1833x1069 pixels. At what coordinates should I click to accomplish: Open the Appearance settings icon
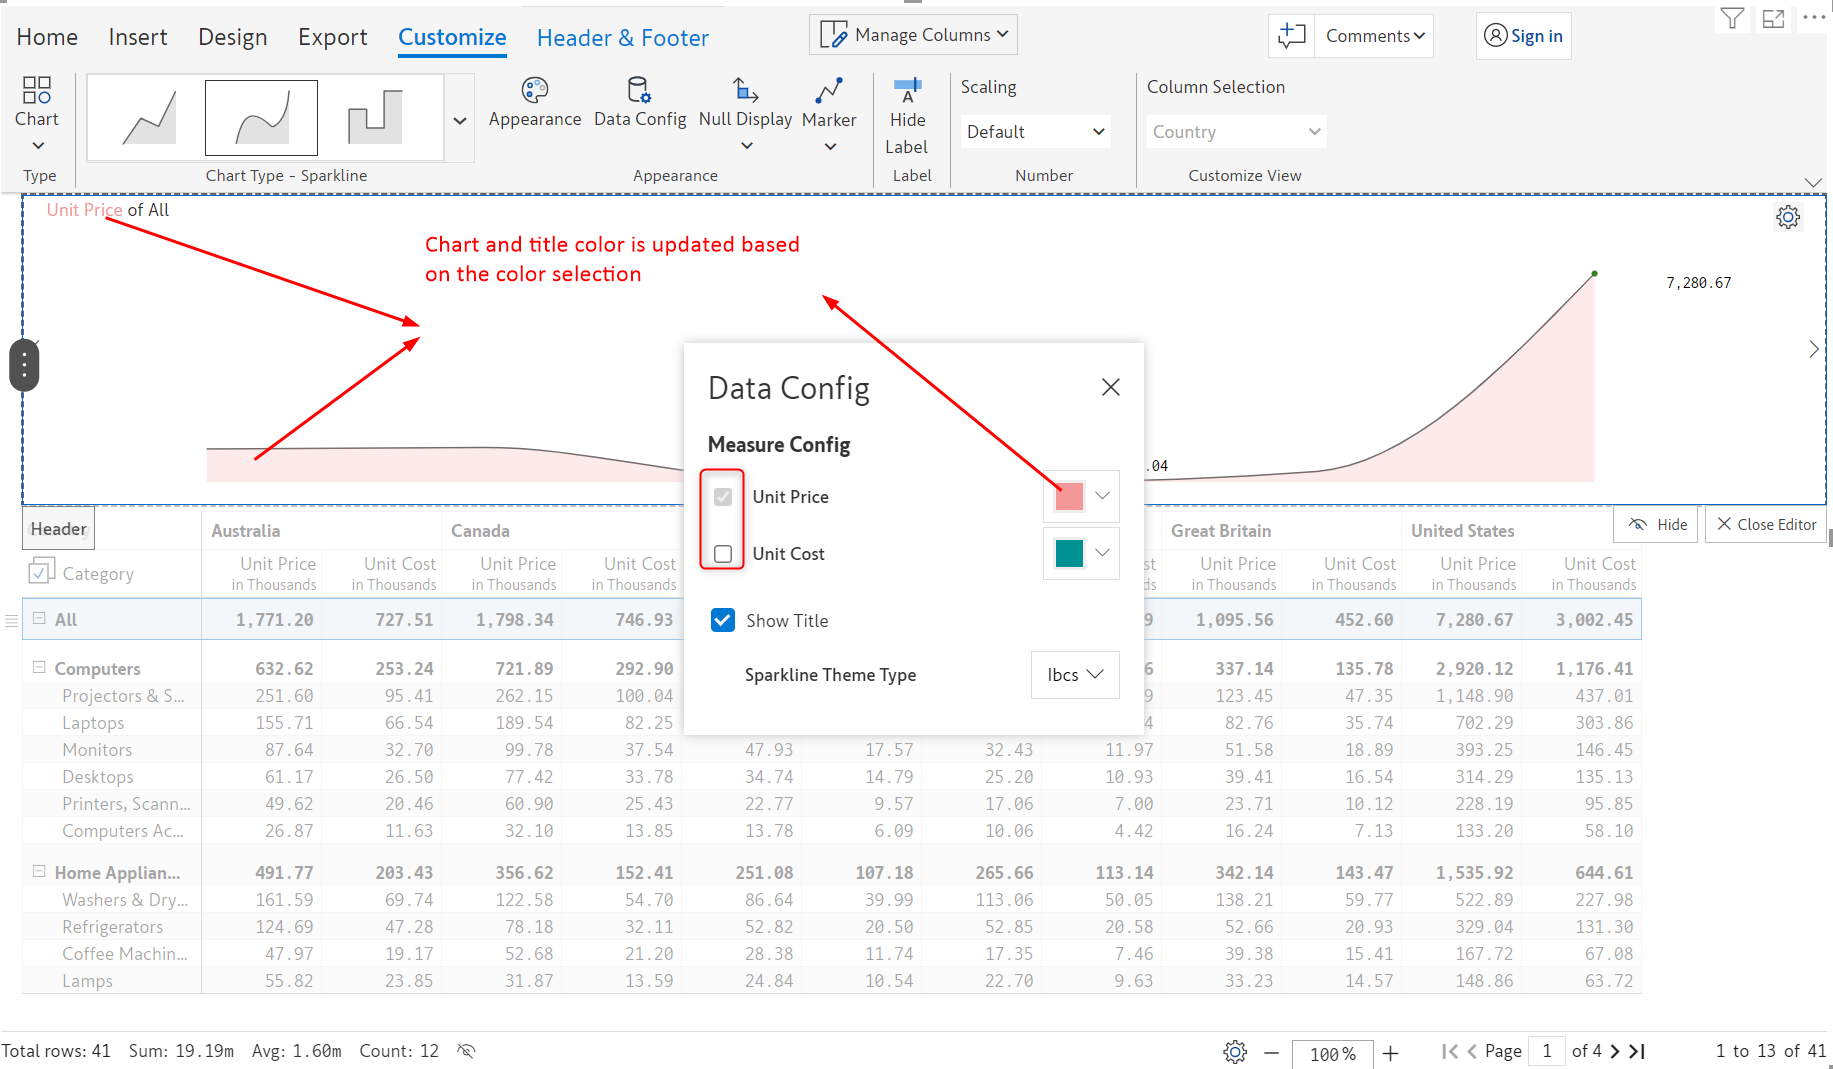click(534, 92)
